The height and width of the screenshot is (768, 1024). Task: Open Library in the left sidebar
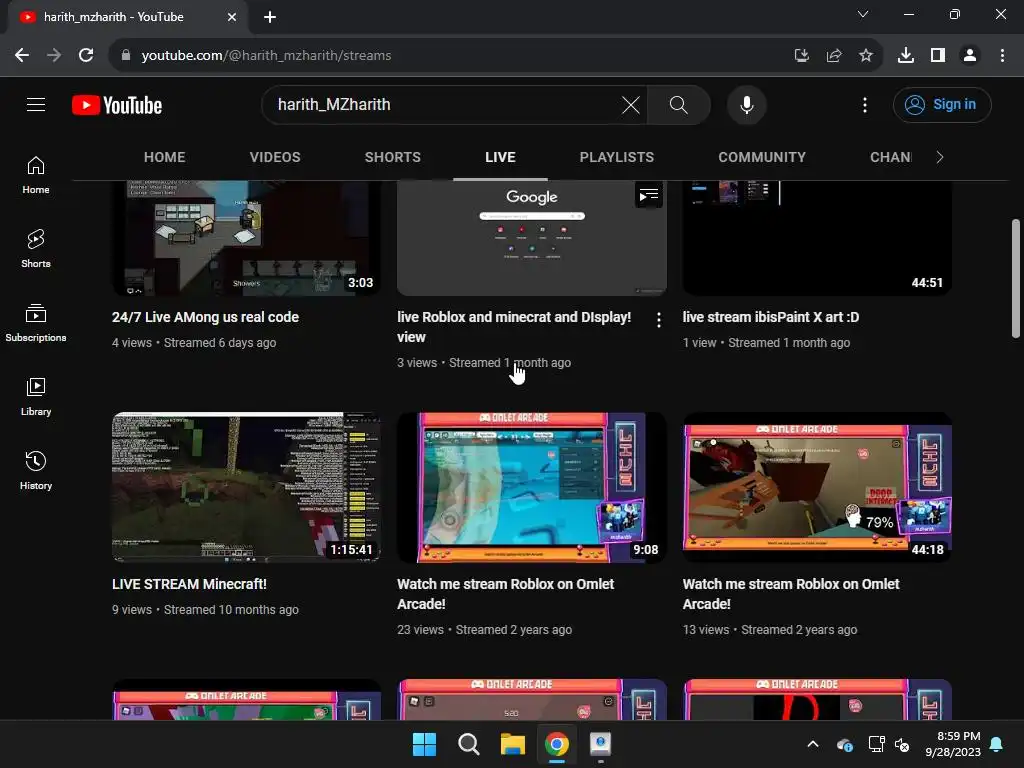point(36,397)
